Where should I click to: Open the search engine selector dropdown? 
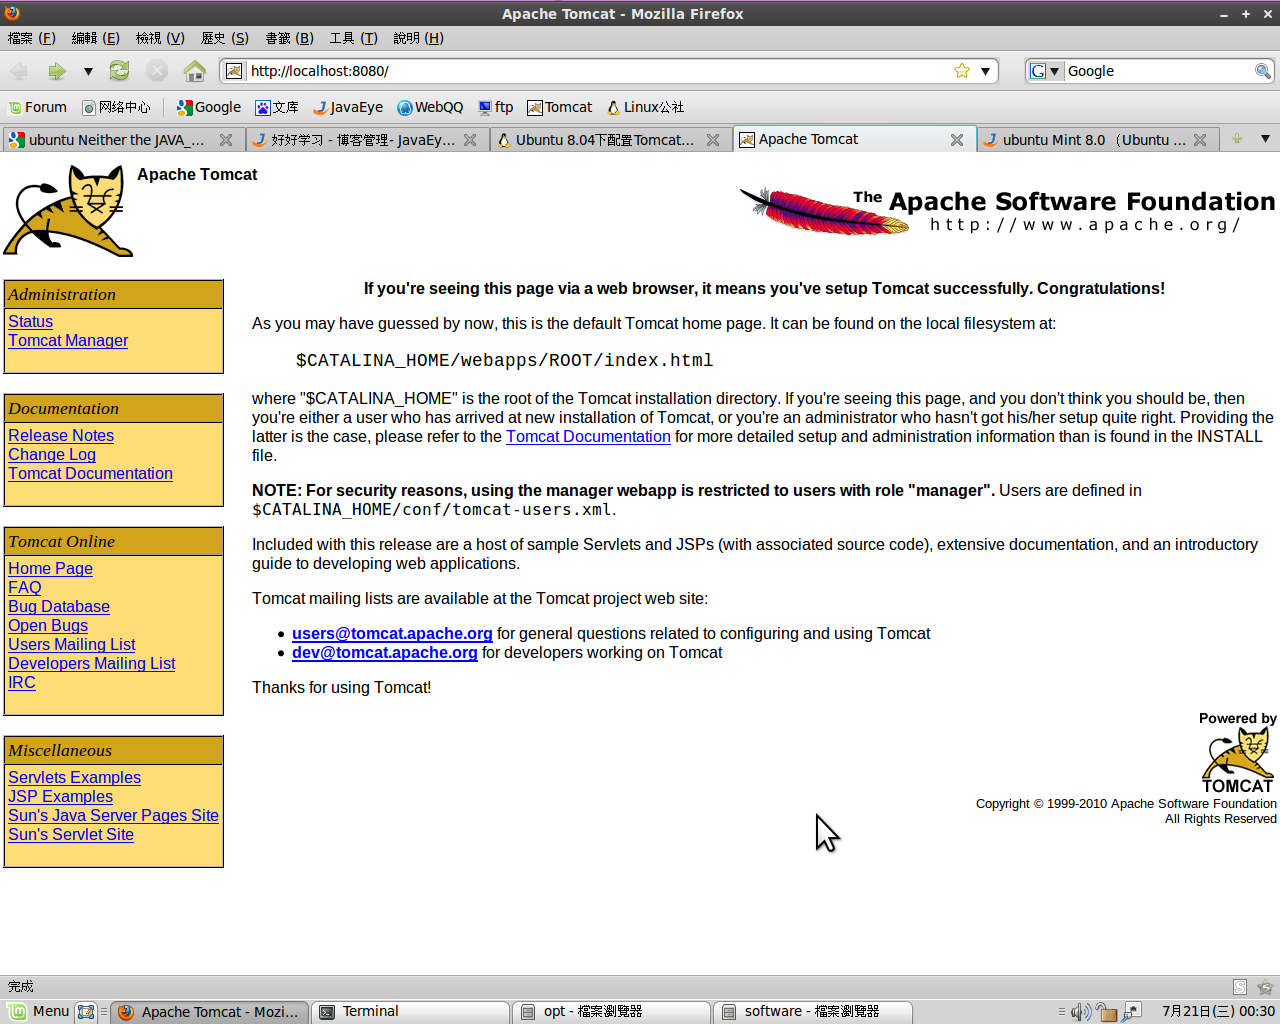pyautogui.click(x=1046, y=71)
